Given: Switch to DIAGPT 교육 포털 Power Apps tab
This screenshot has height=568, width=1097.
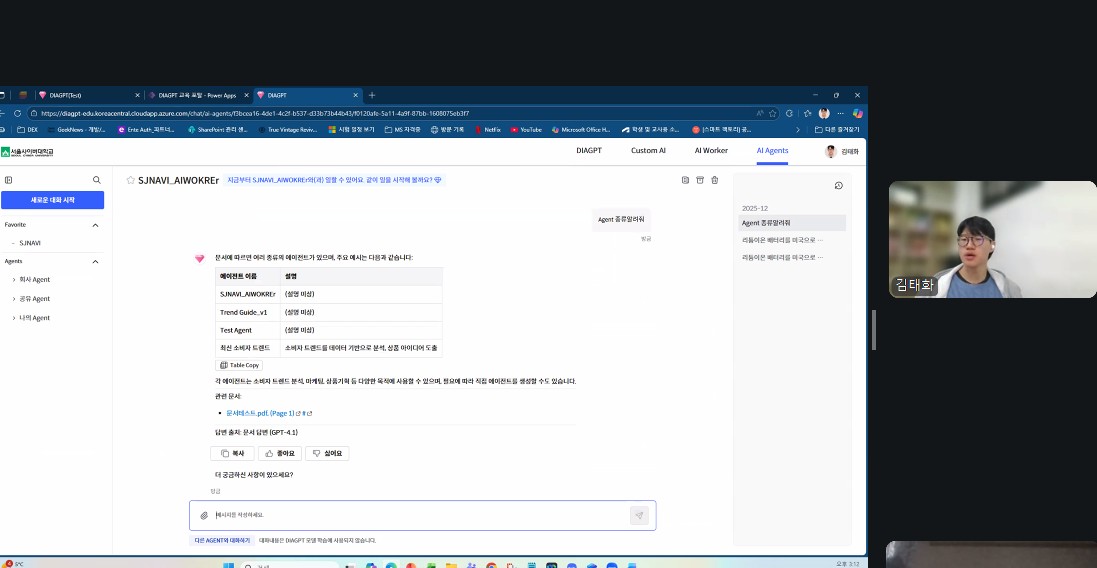Looking at the screenshot, I should point(199,95).
